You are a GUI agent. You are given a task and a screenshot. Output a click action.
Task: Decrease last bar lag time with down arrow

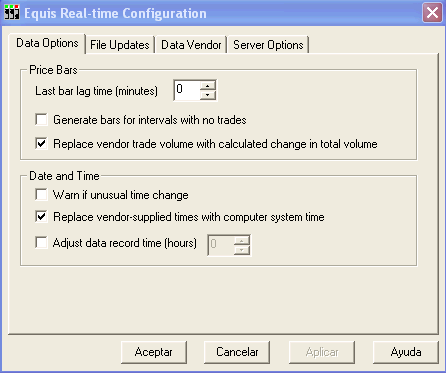click(x=208, y=95)
